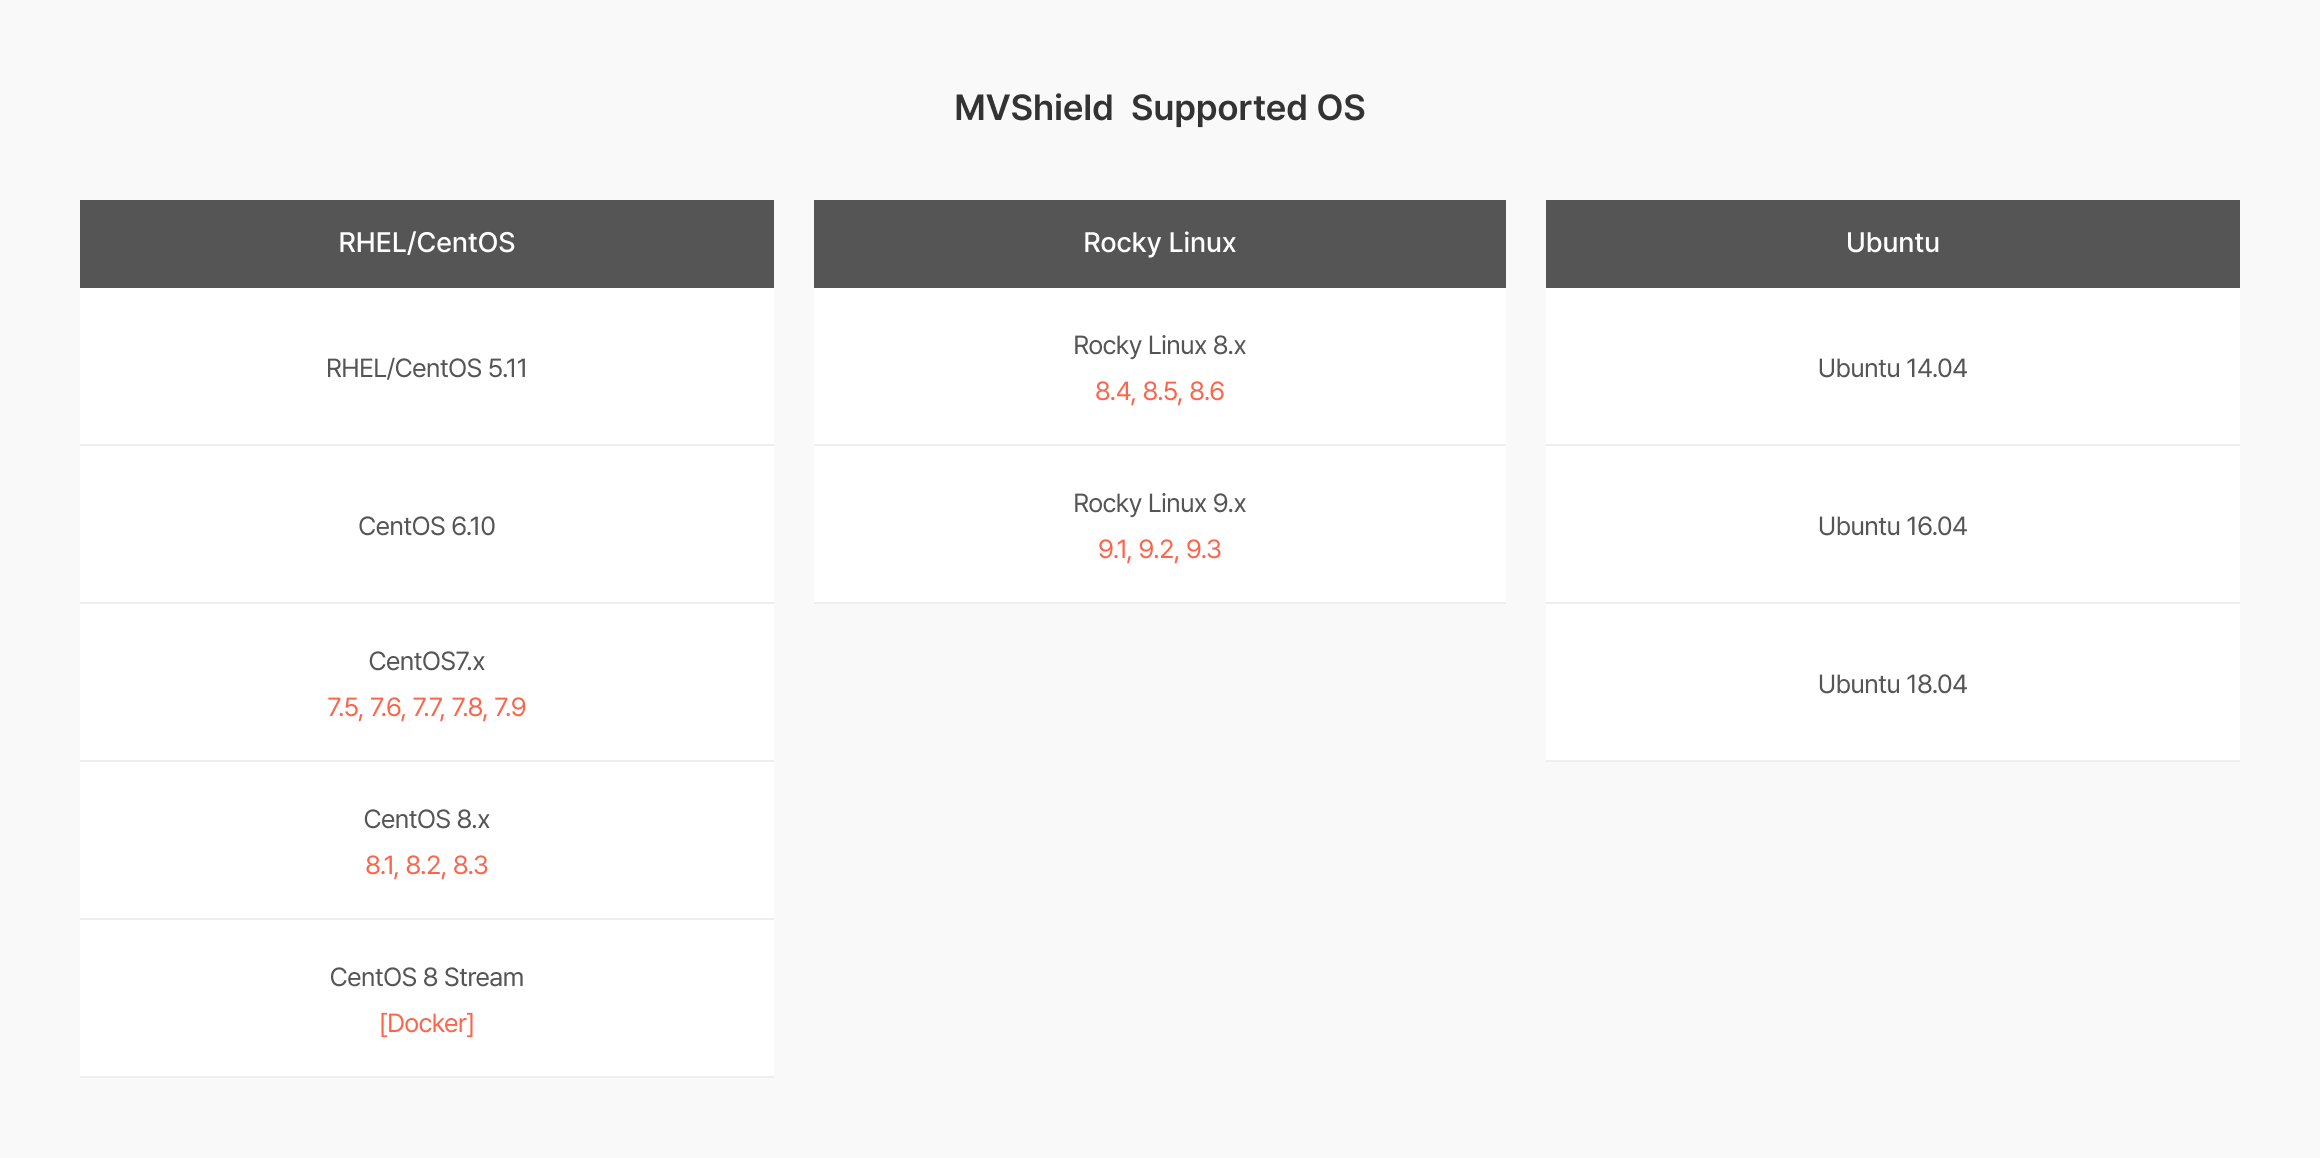2320x1158 pixels.
Task: Click the CentOS 6.10 entry
Action: coord(427,526)
